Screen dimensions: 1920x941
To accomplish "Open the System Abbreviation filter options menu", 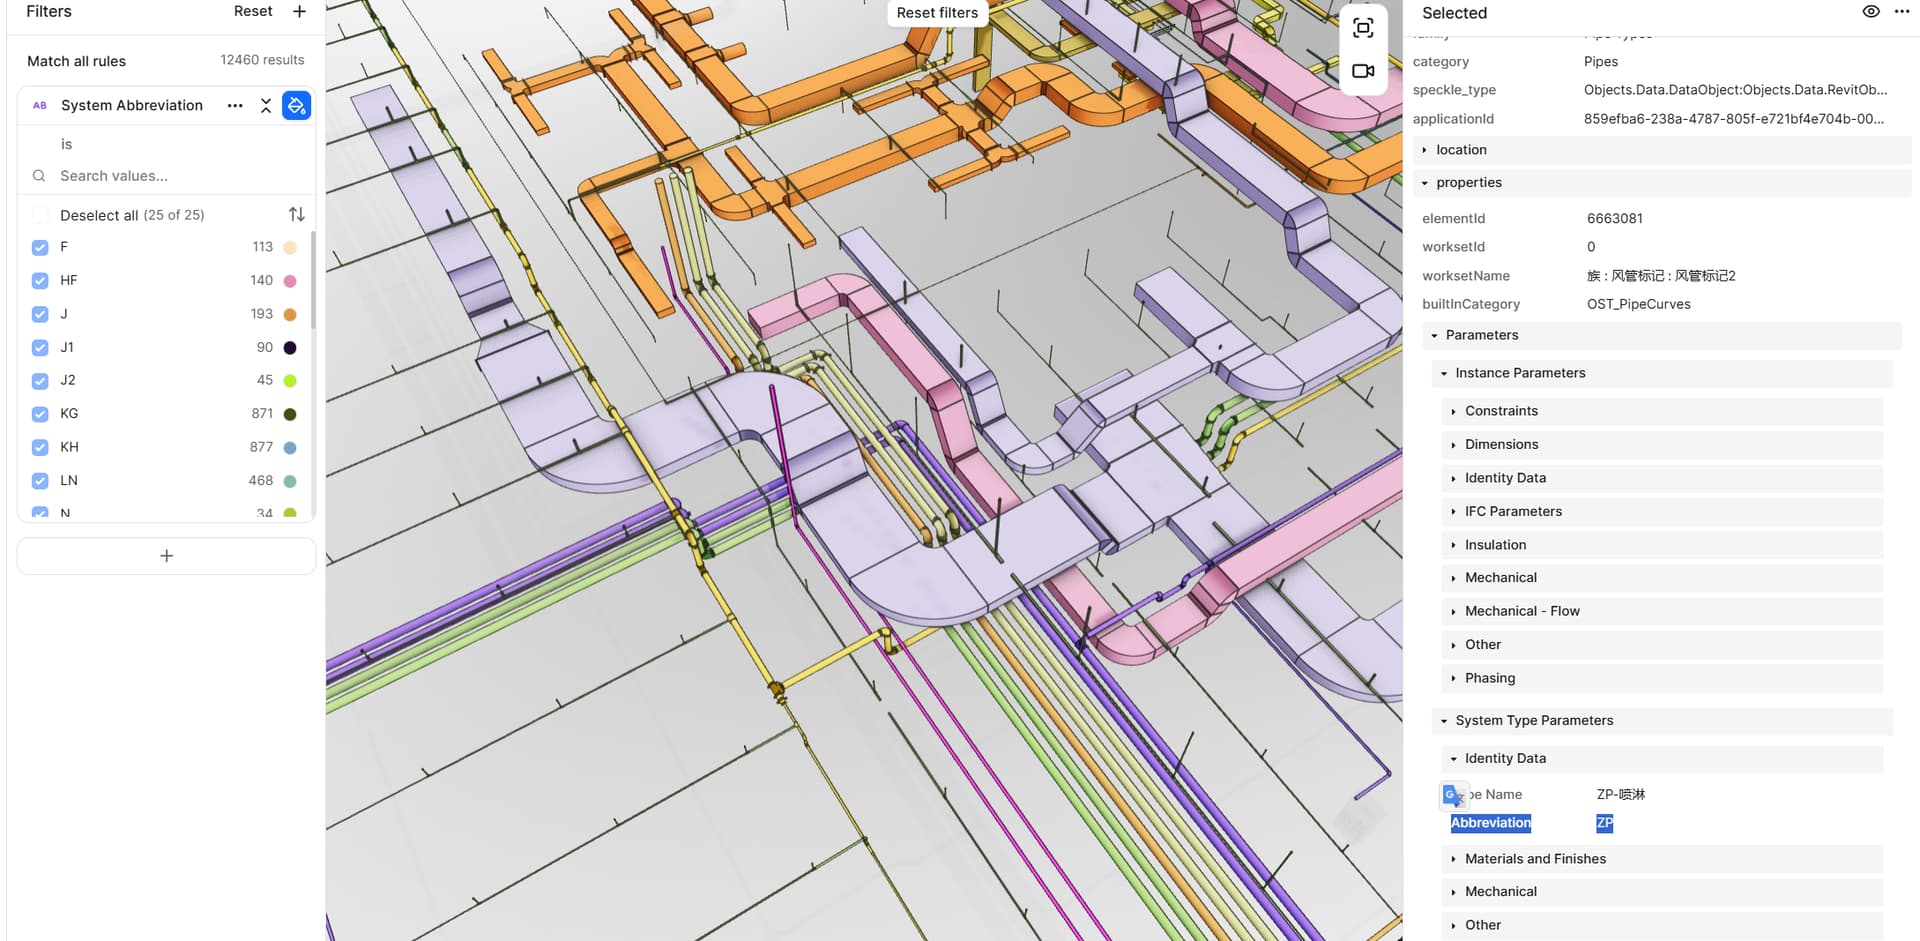I will [x=235, y=106].
